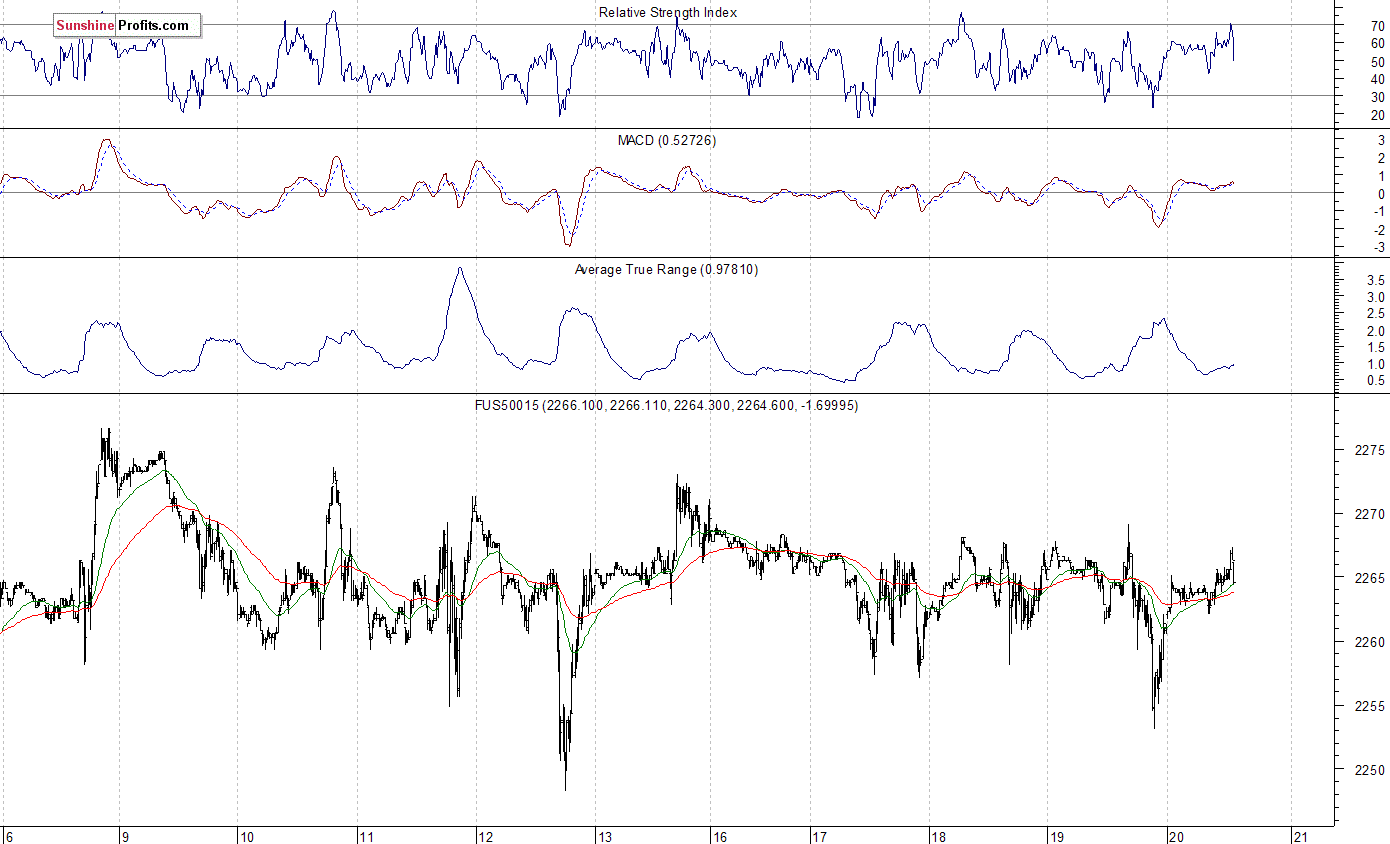Screen dimensions: 1390x844
Task: Click the 1.5 label on the ATR axis
Action: click(1375, 348)
